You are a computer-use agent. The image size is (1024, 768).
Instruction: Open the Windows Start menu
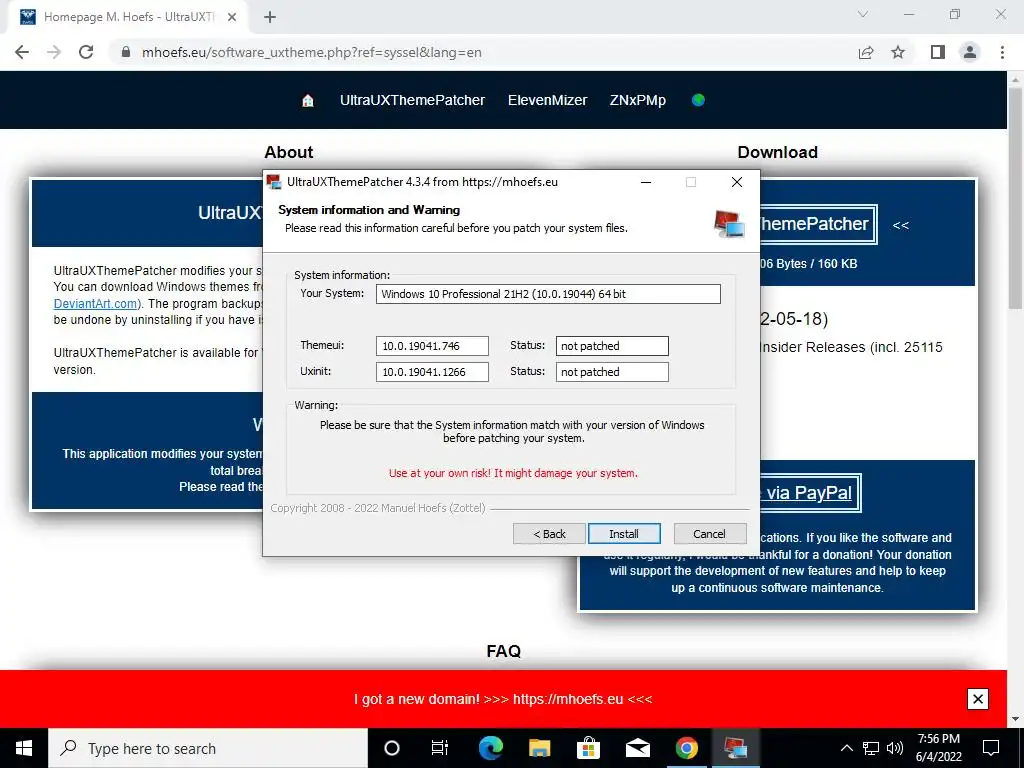click(24, 748)
